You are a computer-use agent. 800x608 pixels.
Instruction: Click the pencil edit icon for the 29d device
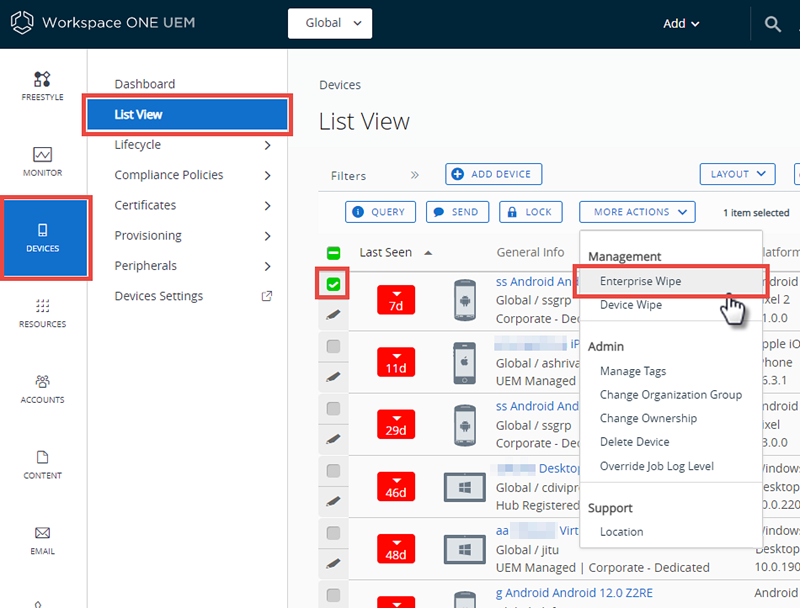(x=333, y=439)
